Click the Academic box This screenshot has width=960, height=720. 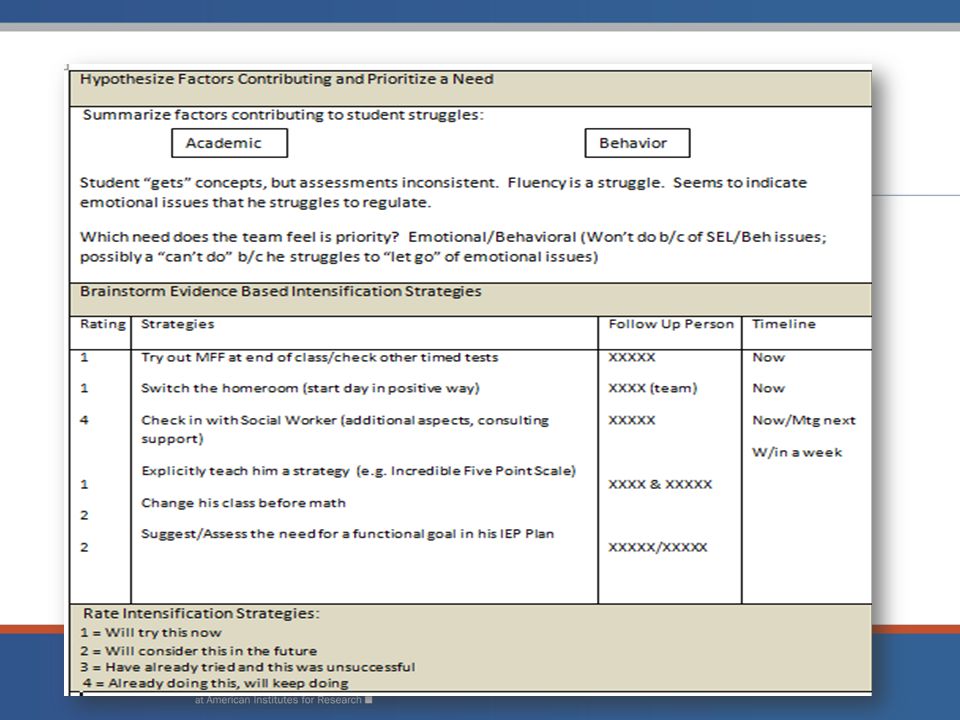(x=229, y=143)
